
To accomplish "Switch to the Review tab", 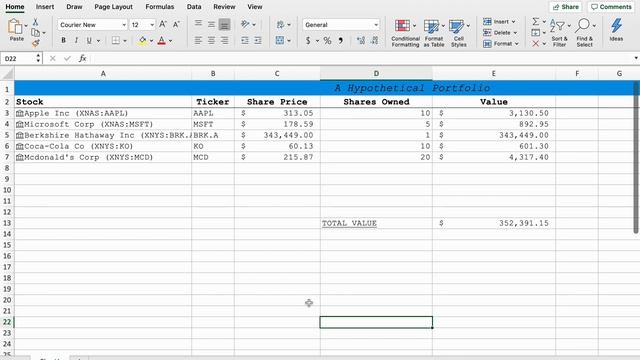I will point(224,7).
